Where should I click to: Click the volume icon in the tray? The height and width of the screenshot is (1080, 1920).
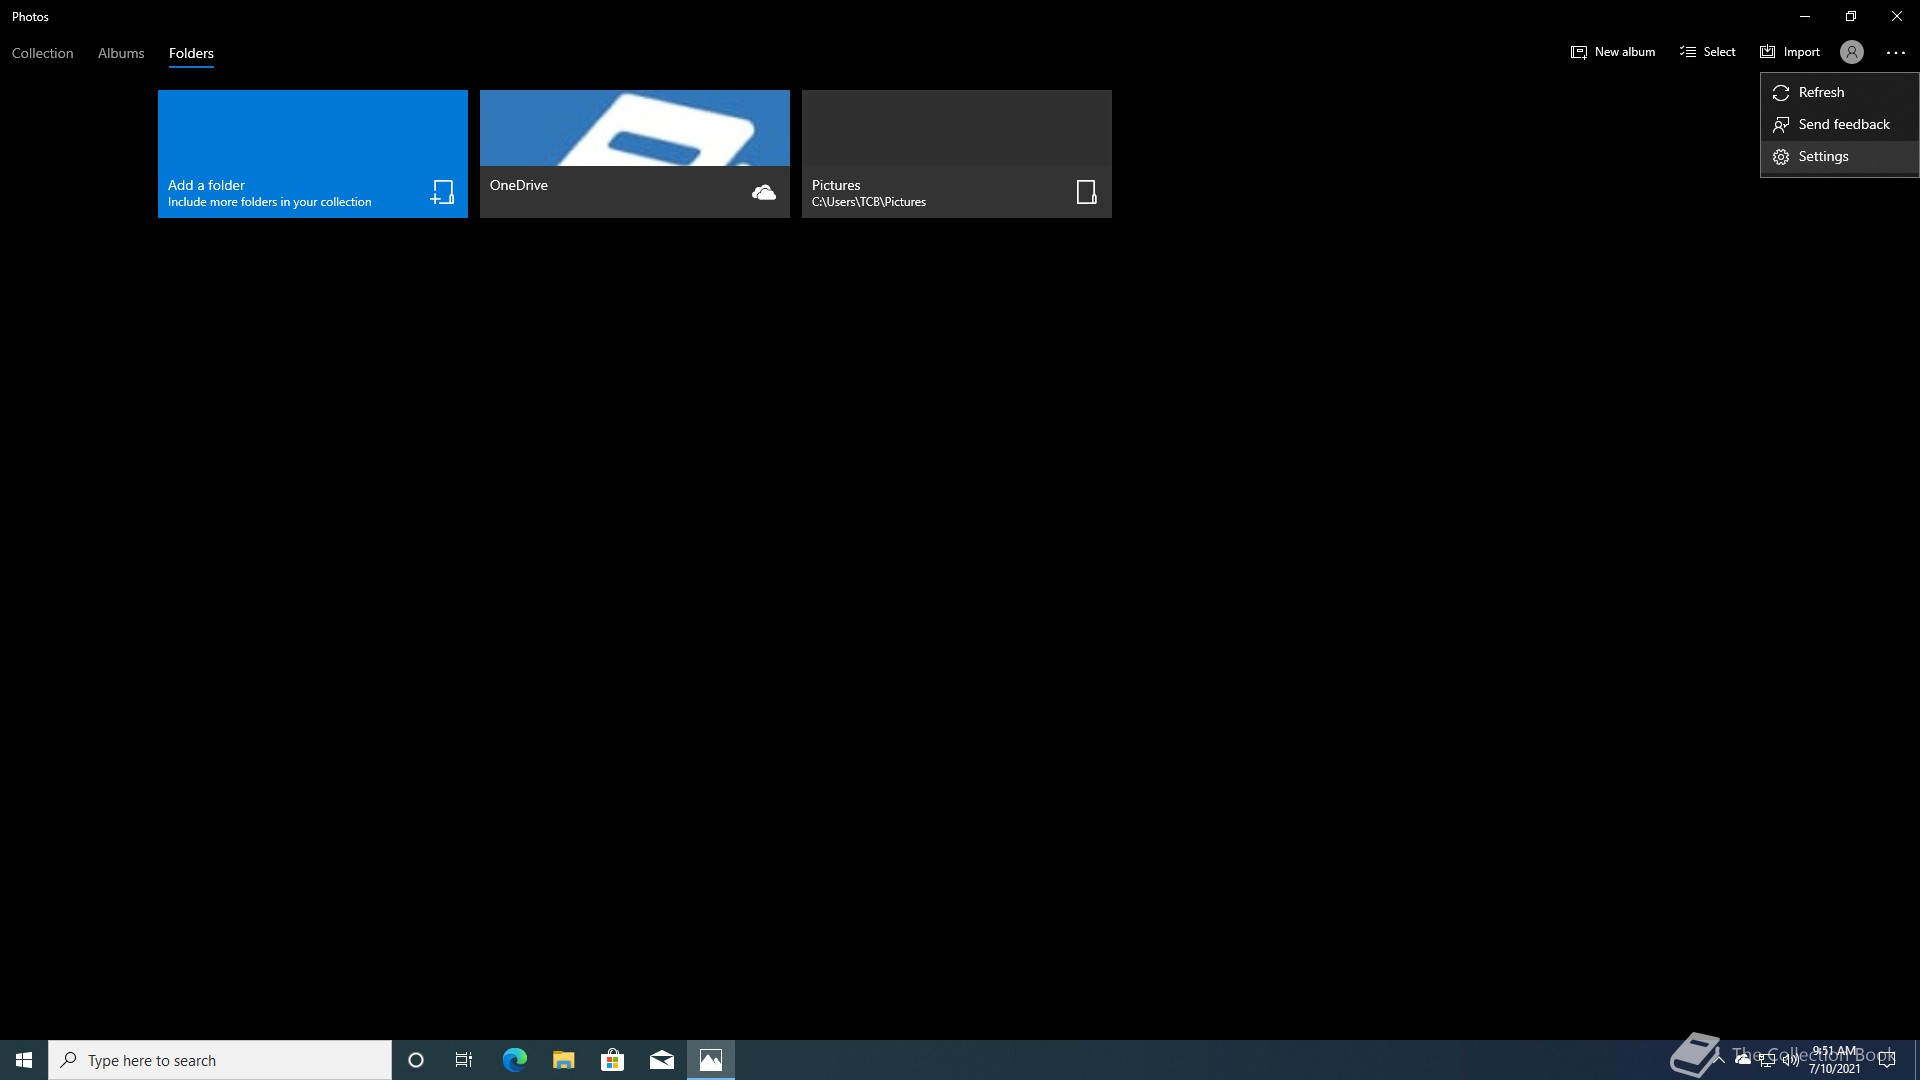tap(1790, 1060)
